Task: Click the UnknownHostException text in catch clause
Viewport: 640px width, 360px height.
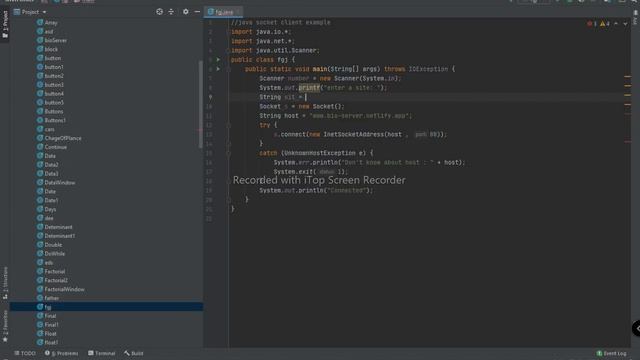Action: point(319,153)
